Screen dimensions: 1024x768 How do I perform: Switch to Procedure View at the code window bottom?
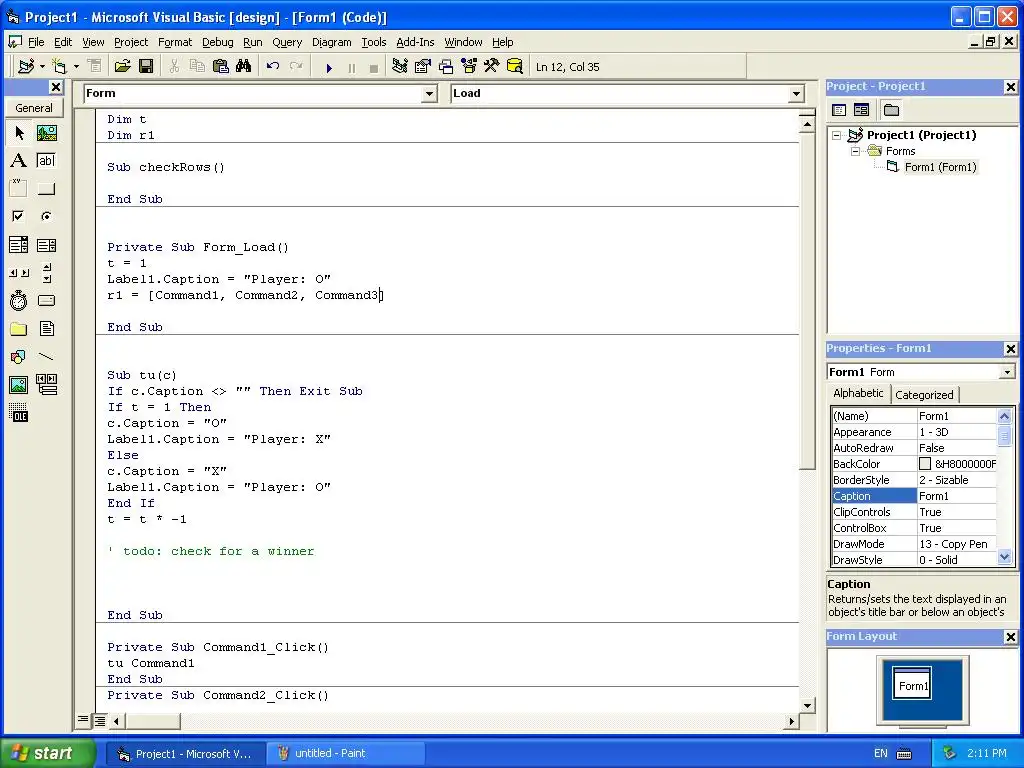pos(83,720)
